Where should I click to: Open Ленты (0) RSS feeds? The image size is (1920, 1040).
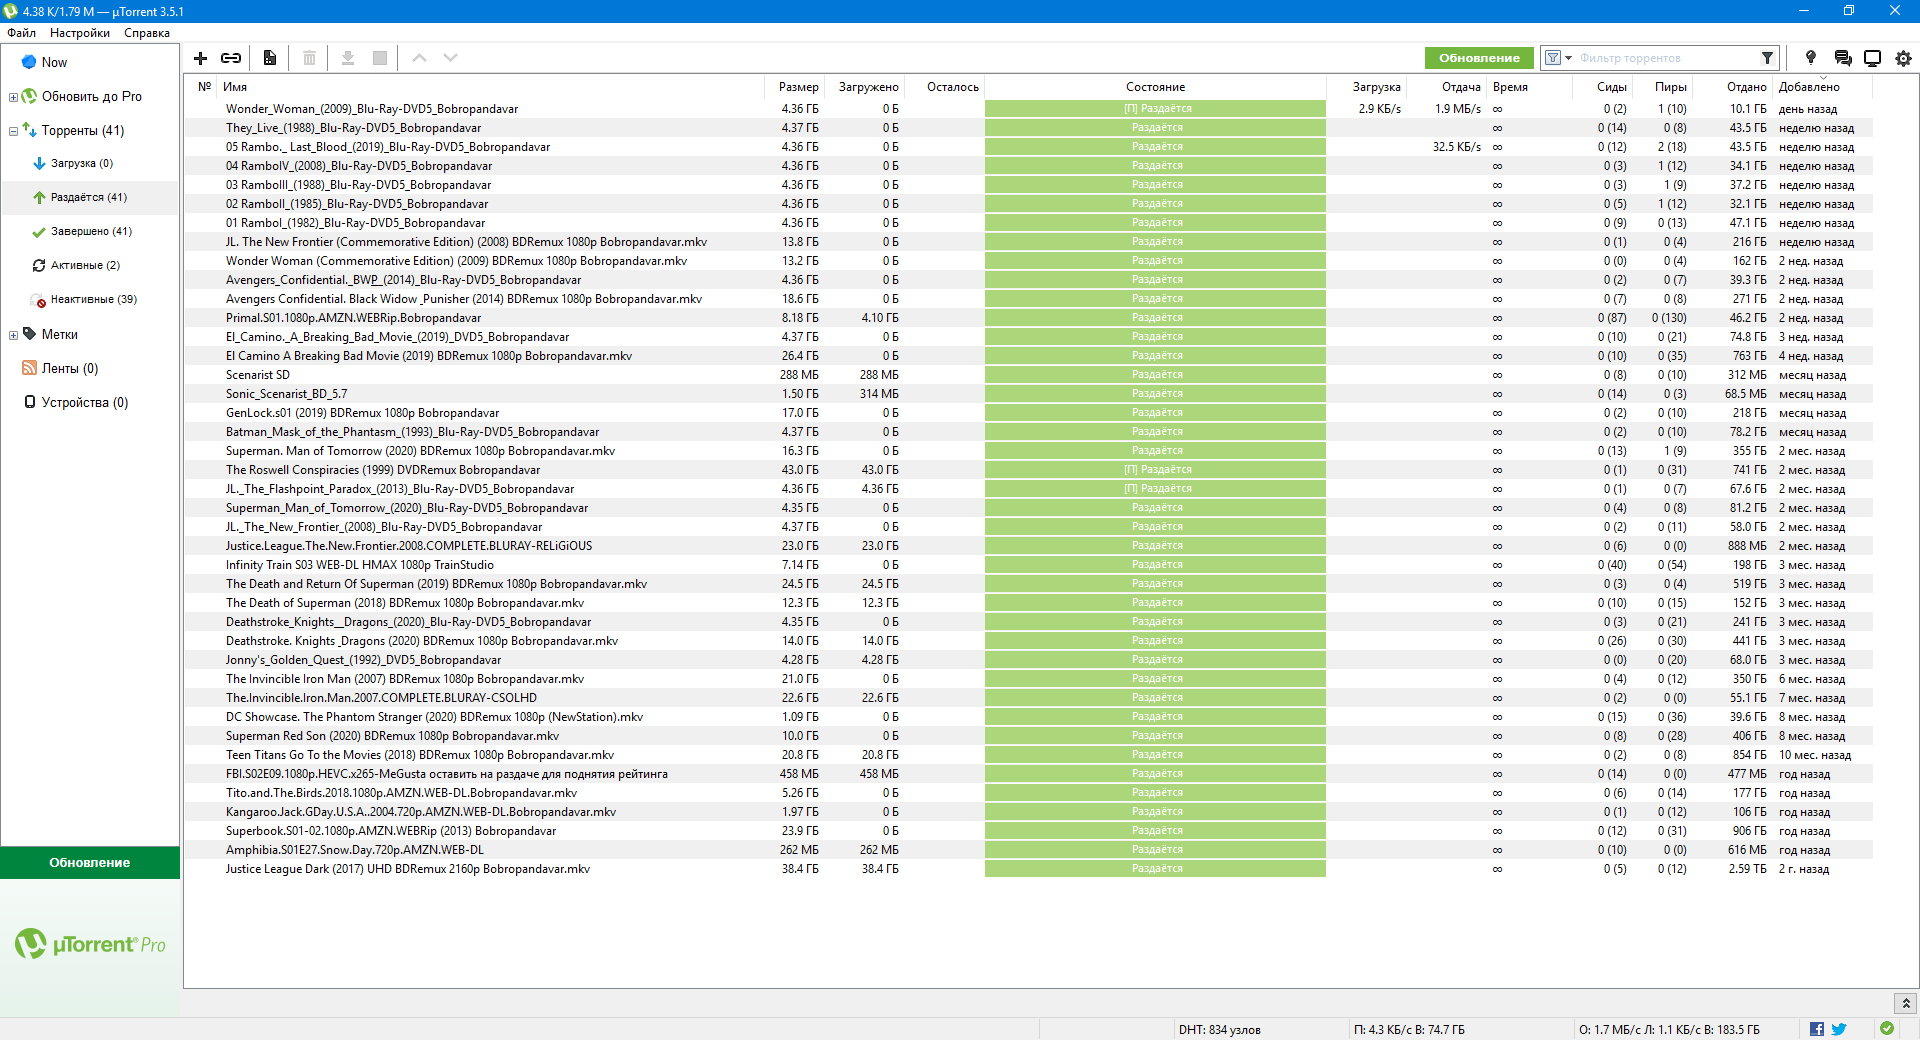tap(70, 368)
